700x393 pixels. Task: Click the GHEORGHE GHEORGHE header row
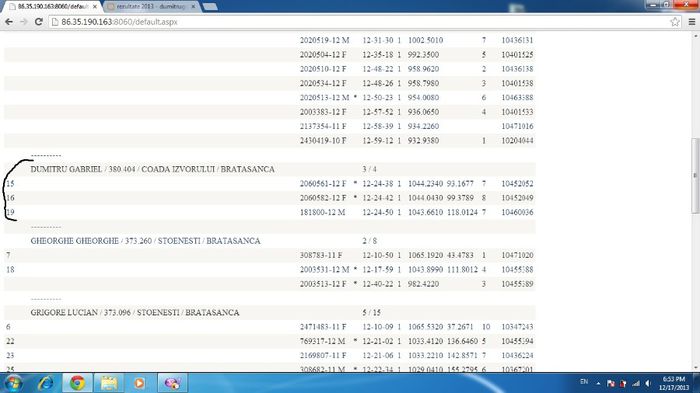click(x=270, y=241)
